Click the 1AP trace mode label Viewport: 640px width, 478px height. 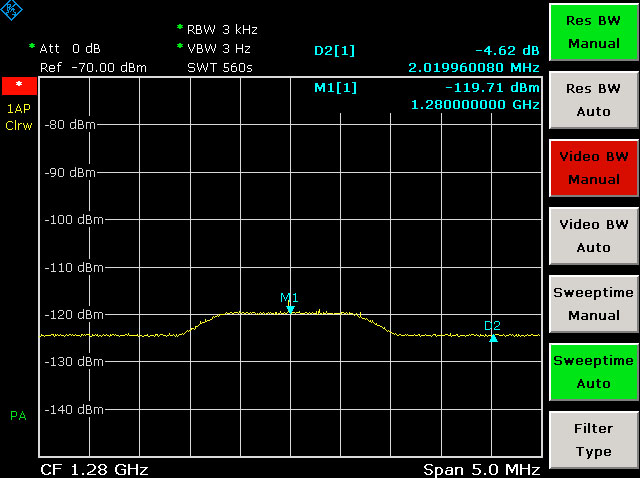(x=19, y=109)
